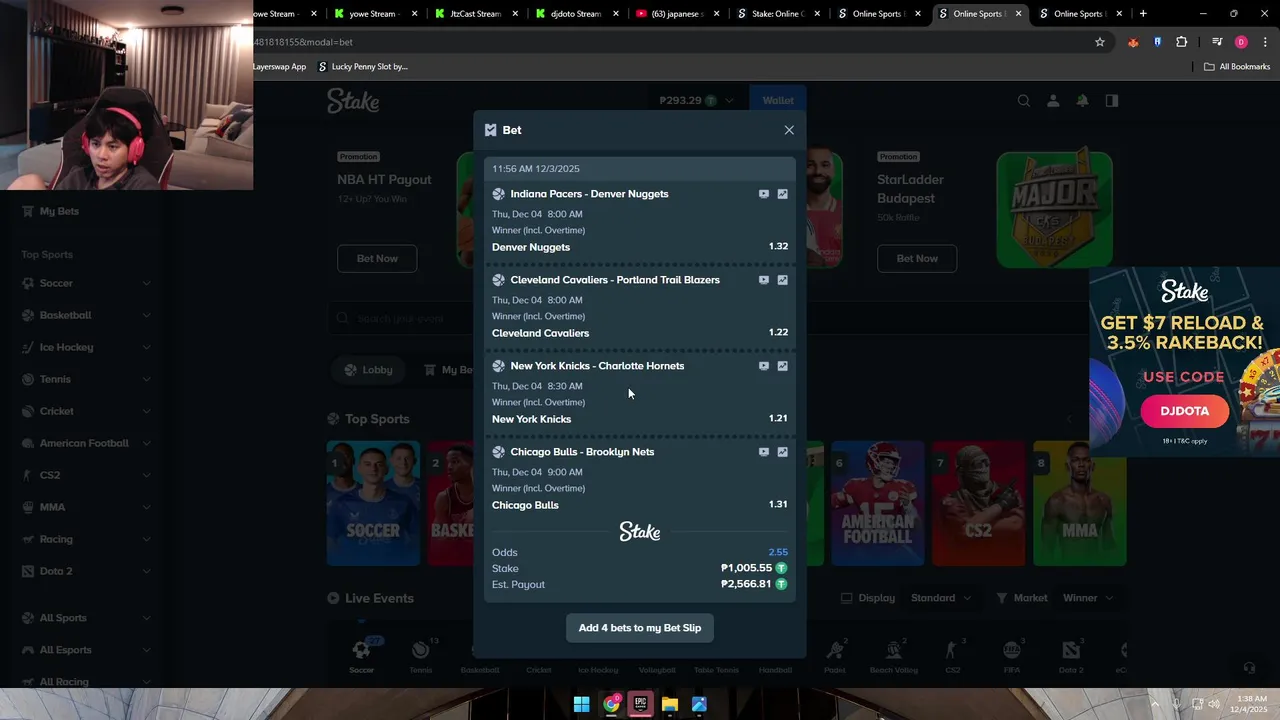This screenshot has width=1280, height=720.
Task: Open statistics icon for Indiana Pacers match
Action: 782,194
